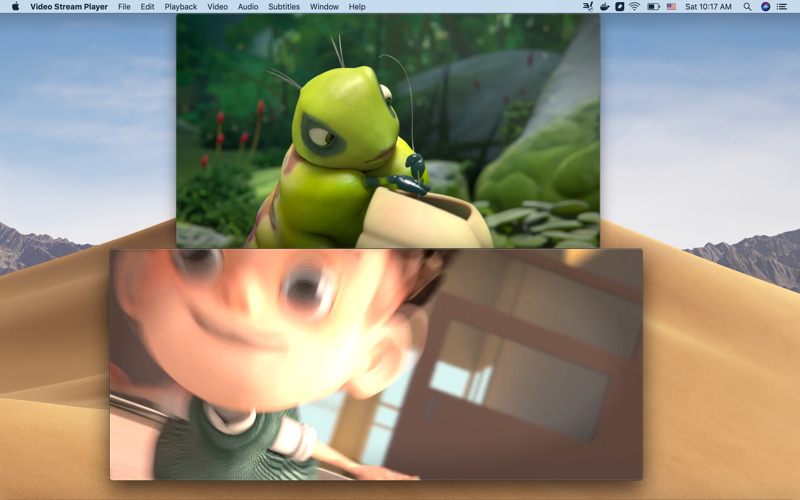Image resolution: width=800 pixels, height=500 pixels.
Task: Click the leftmost checkmark status menu bar icon
Action: 588,7
